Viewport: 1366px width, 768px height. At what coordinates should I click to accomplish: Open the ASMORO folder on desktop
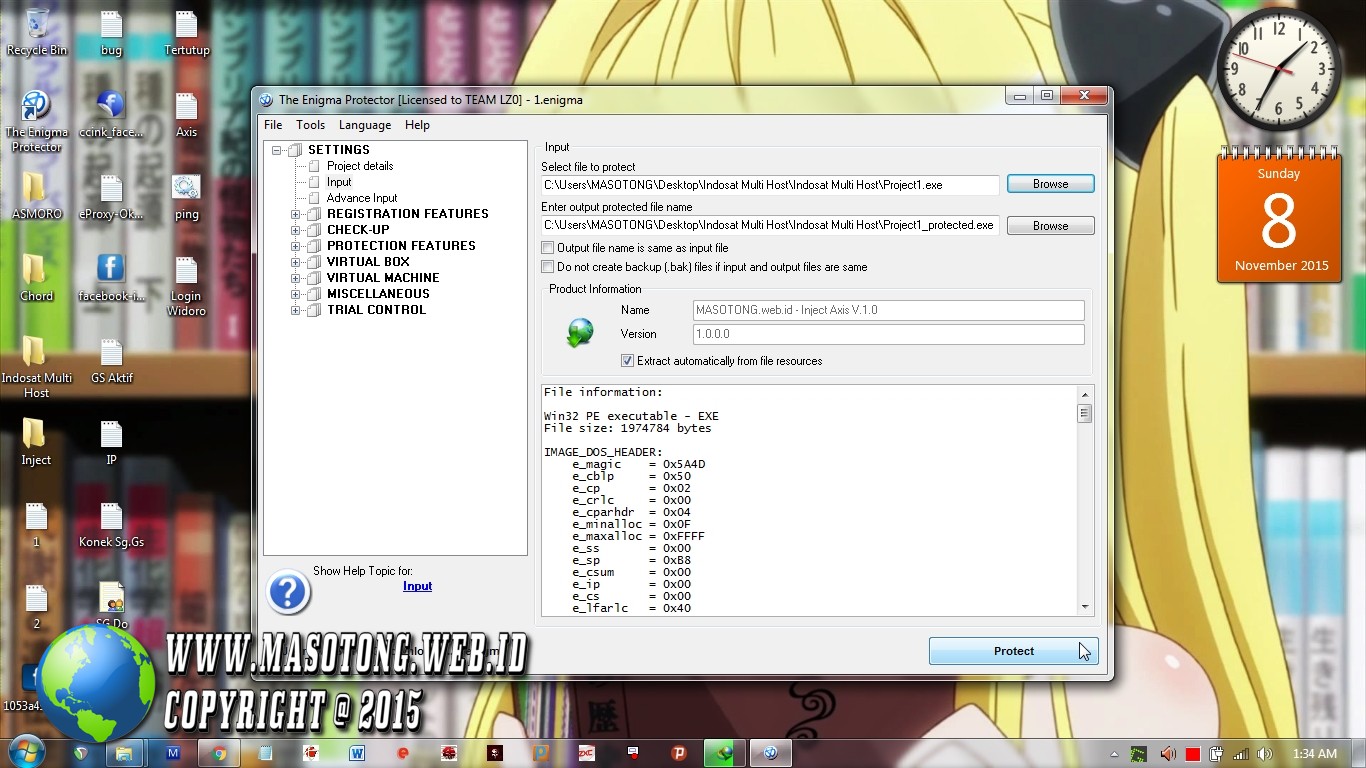[x=37, y=195]
